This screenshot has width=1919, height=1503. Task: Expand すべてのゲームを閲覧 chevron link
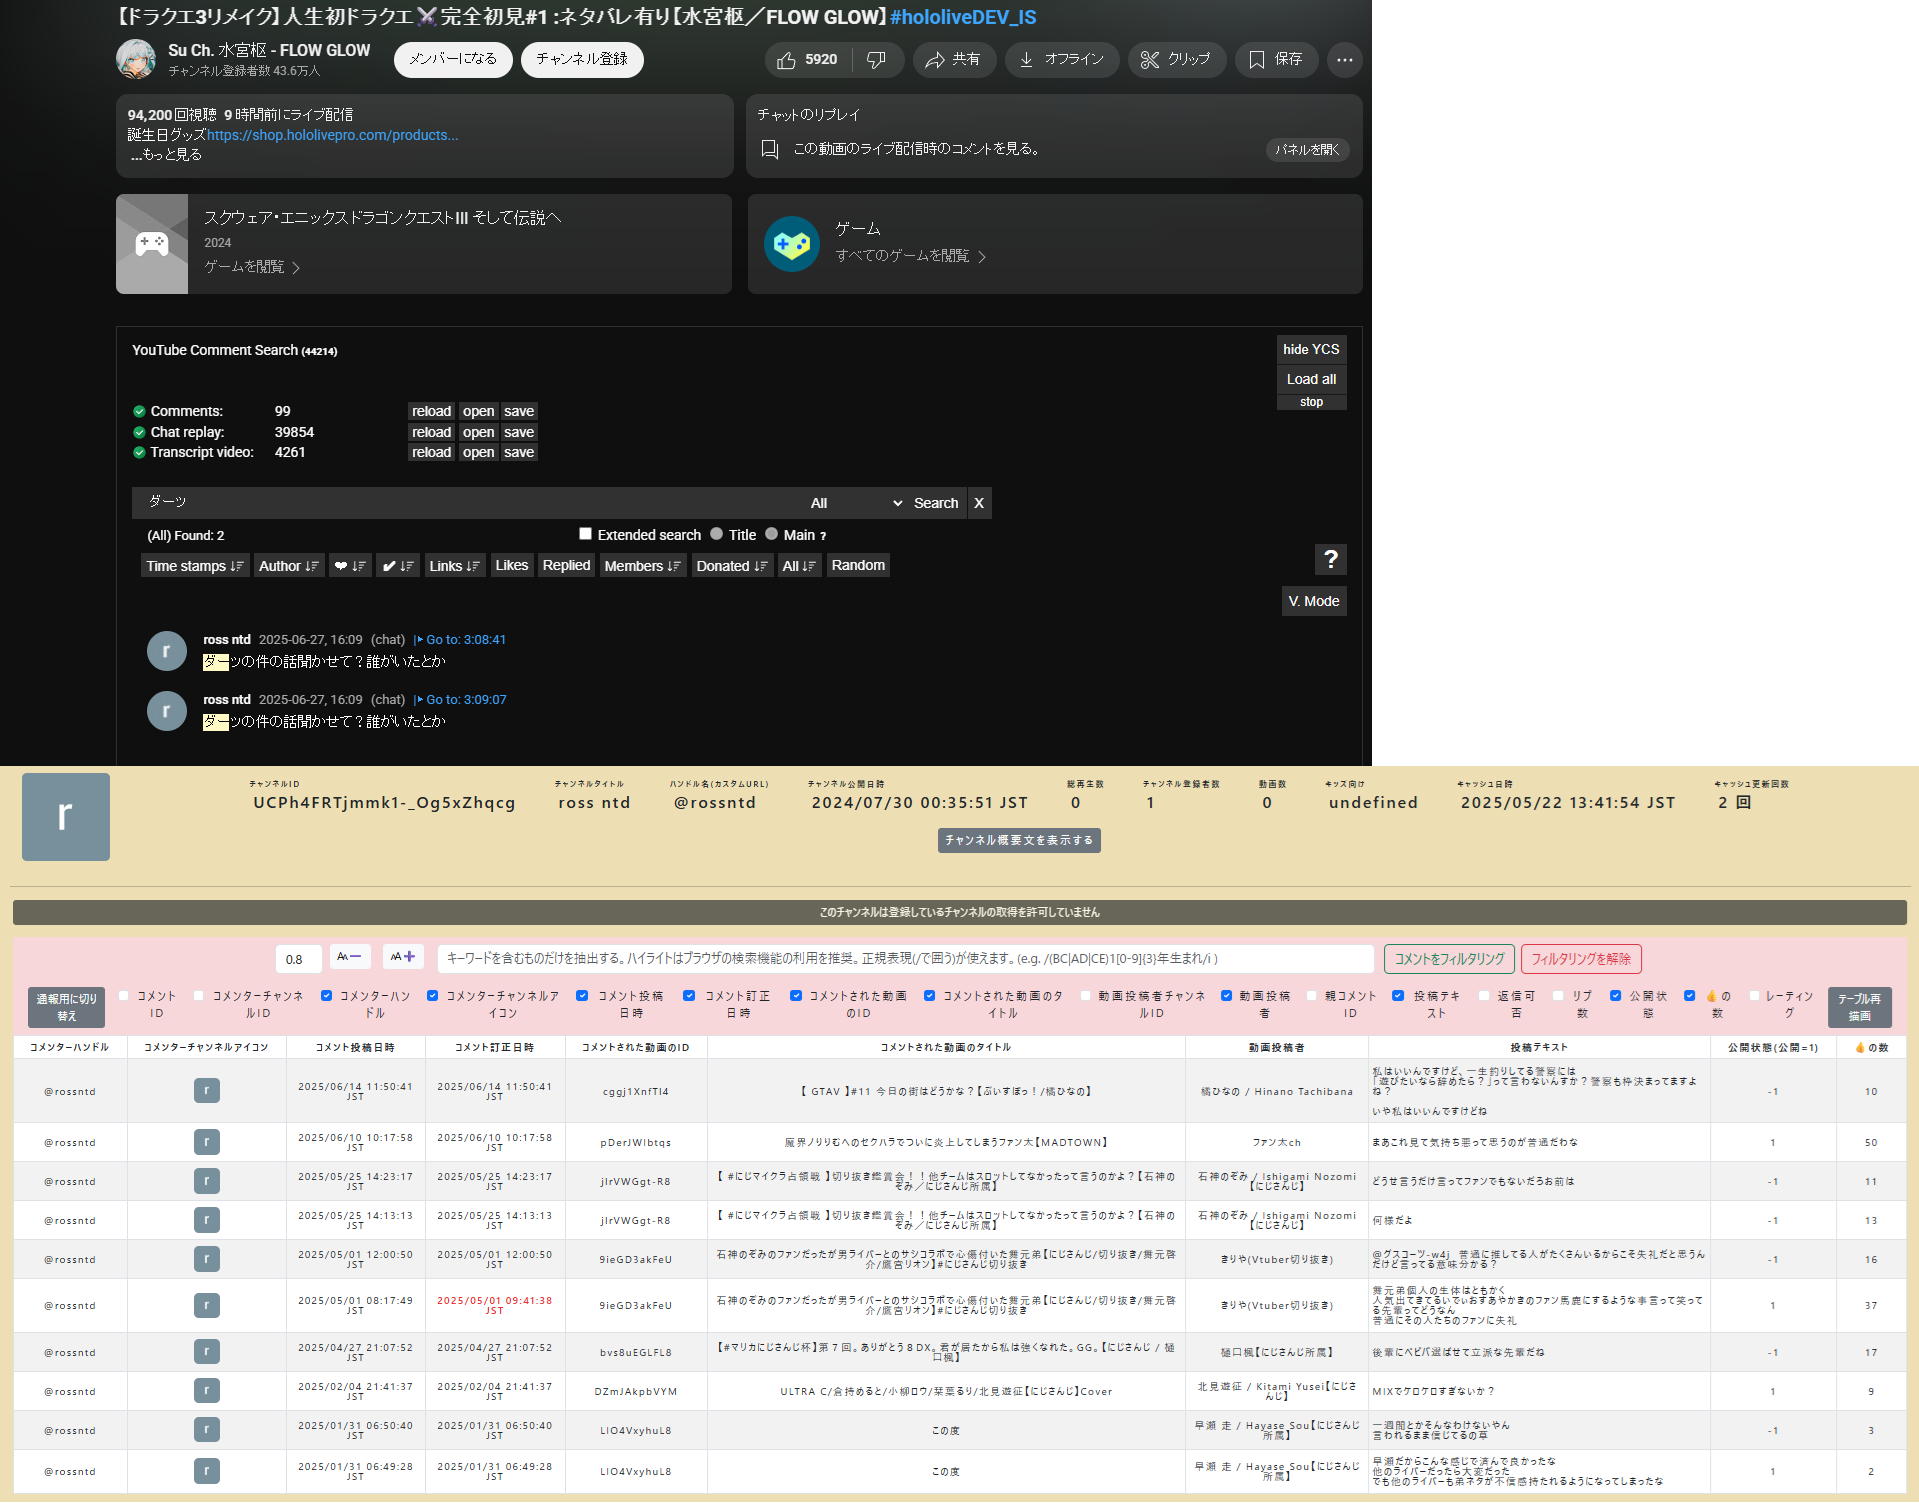[911, 256]
